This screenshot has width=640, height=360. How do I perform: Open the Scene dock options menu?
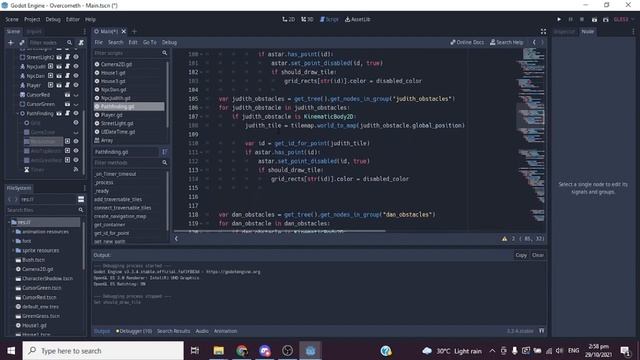[84, 31]
